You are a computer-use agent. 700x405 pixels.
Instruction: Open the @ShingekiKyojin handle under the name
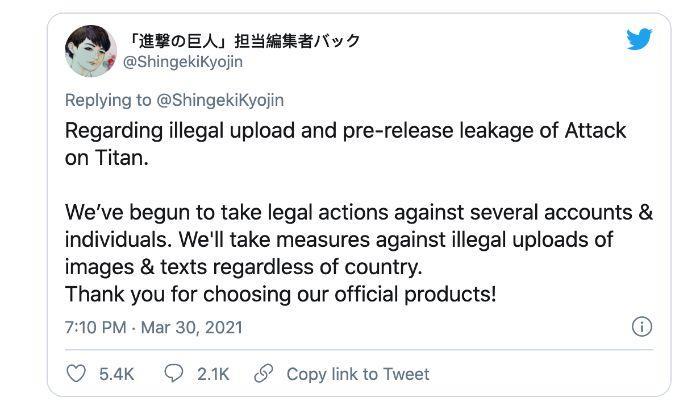click(182, 62)
